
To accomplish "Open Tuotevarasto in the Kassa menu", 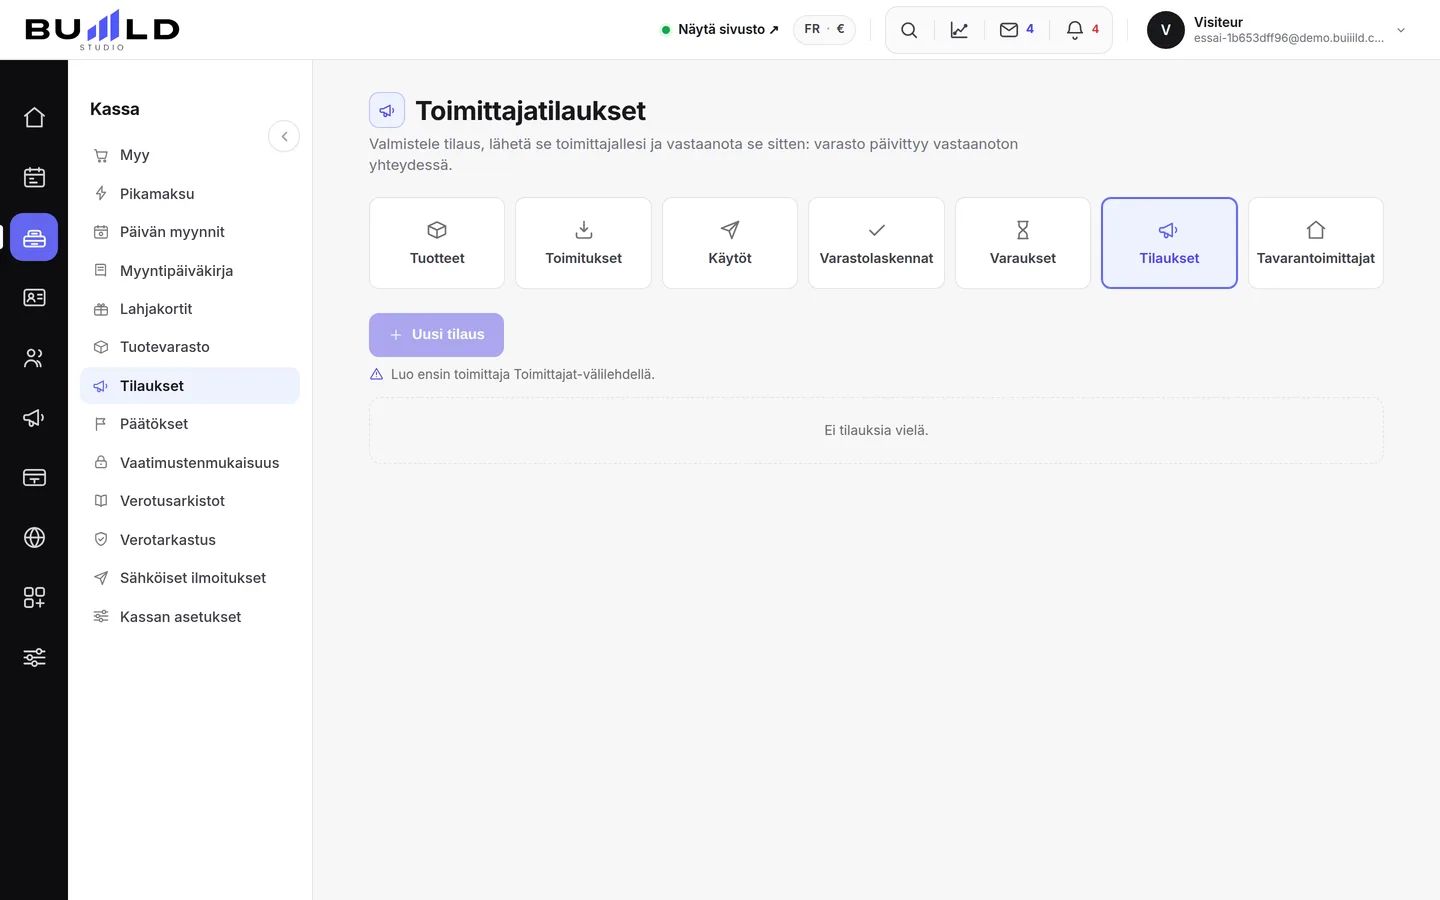I will pos(190,347).
